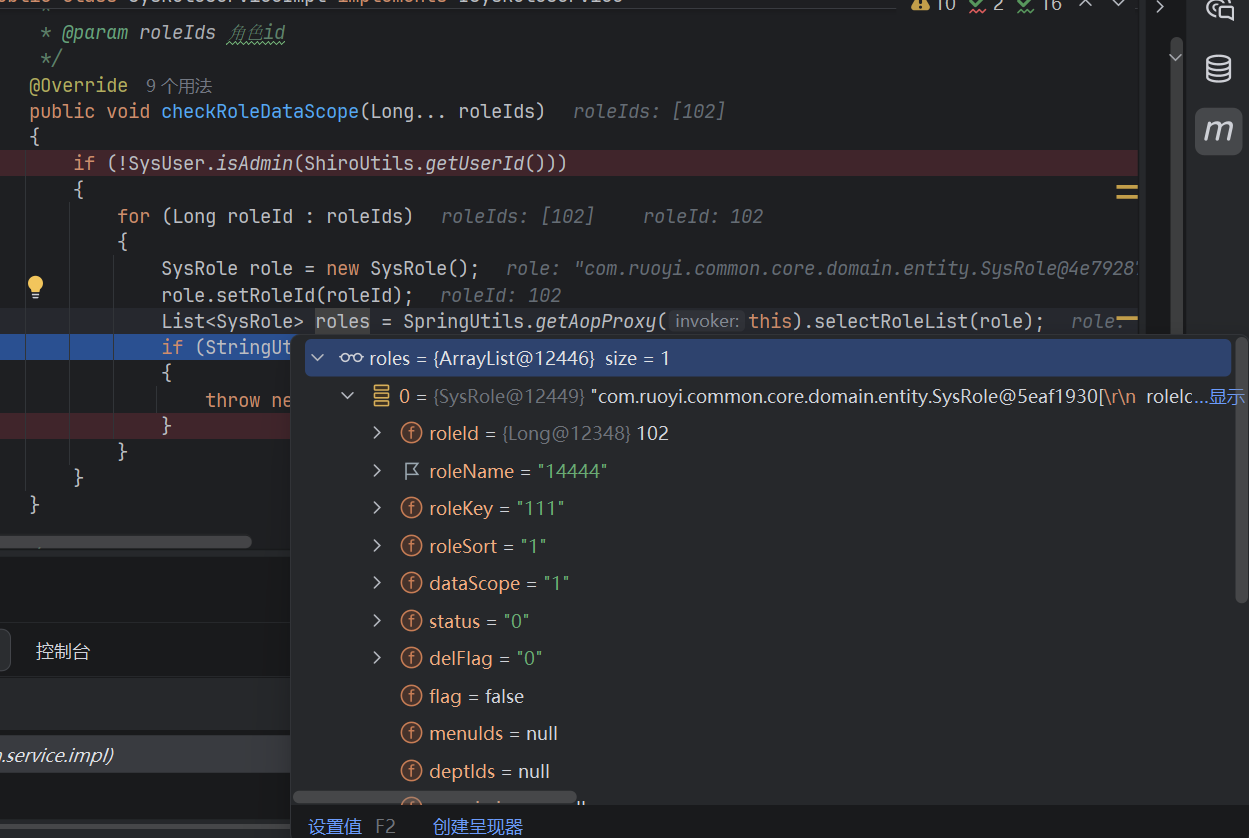
Task: Click role.setRoleId(roleId) in code
Action: point(287,295)
